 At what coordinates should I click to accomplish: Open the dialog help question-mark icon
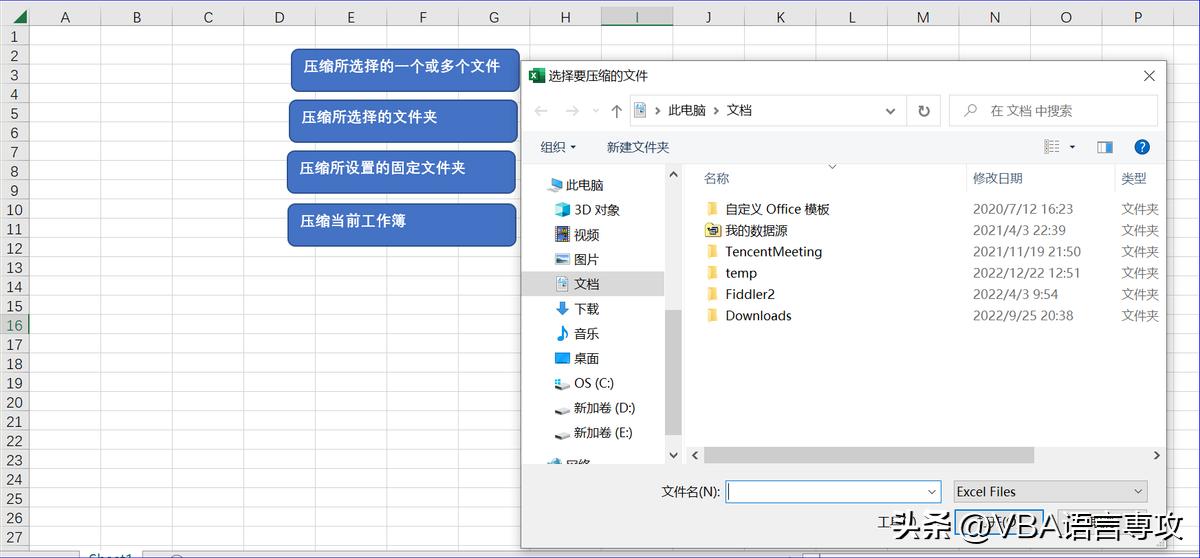1142,147
